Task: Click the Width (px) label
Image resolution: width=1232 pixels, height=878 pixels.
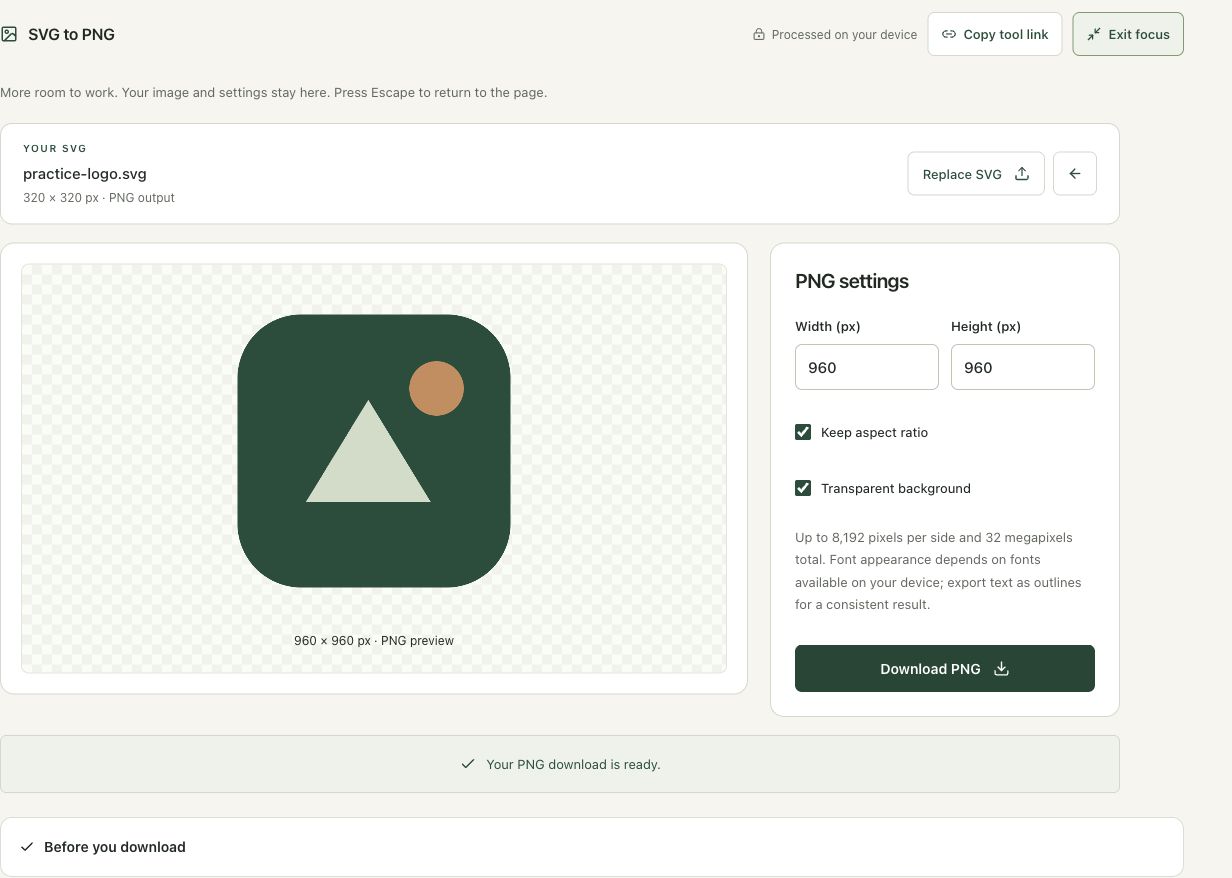Action: (828, 326)
